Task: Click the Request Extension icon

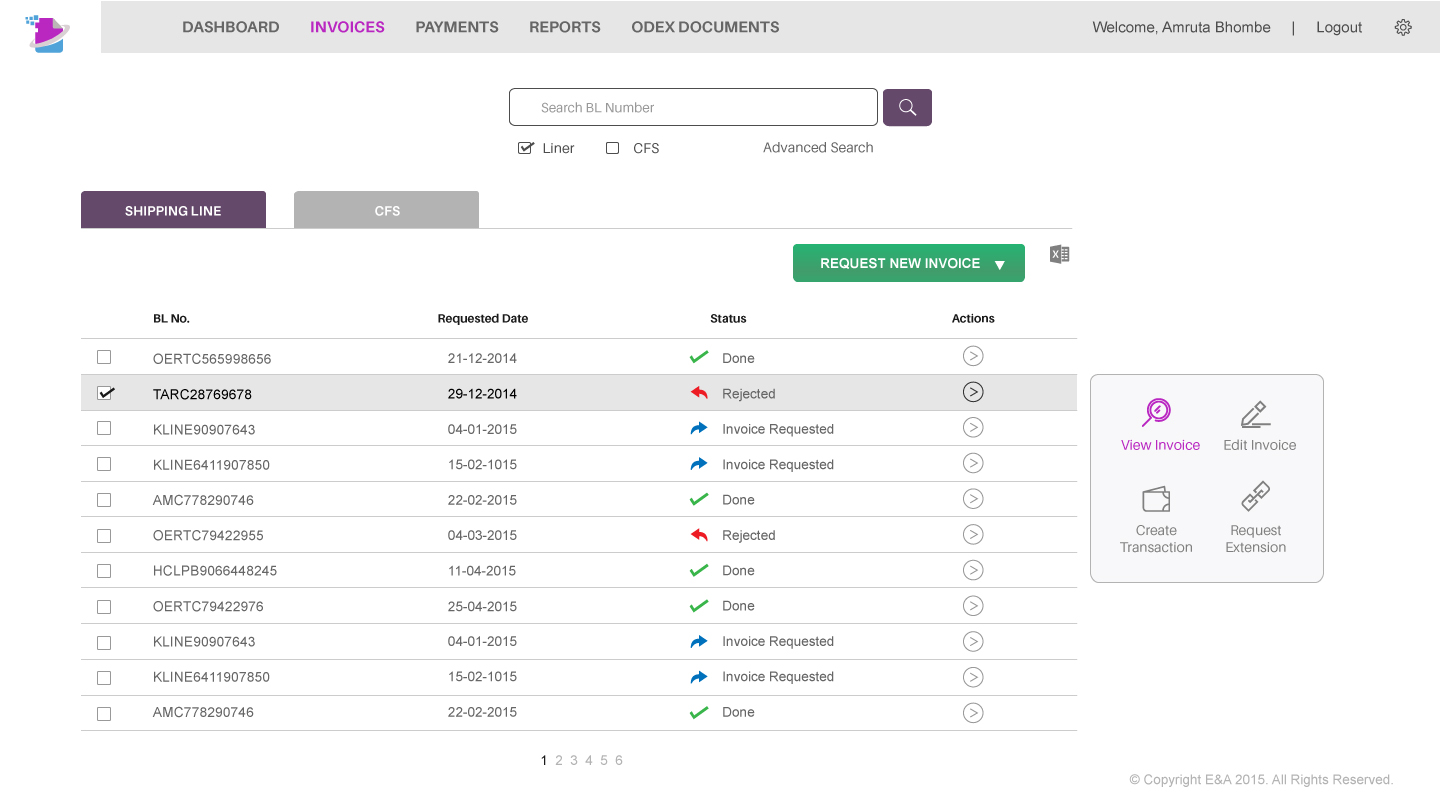Action: tap(1255, 497)
